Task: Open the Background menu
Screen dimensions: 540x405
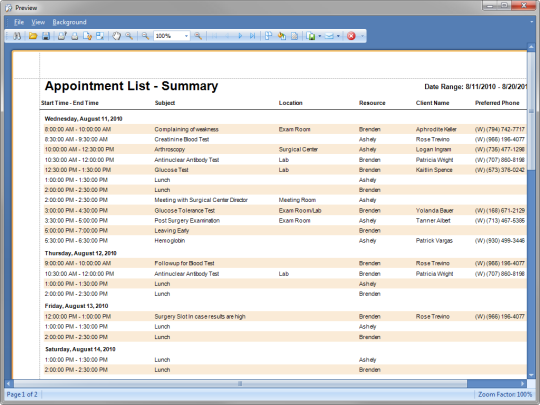Action: click(69, 22)
